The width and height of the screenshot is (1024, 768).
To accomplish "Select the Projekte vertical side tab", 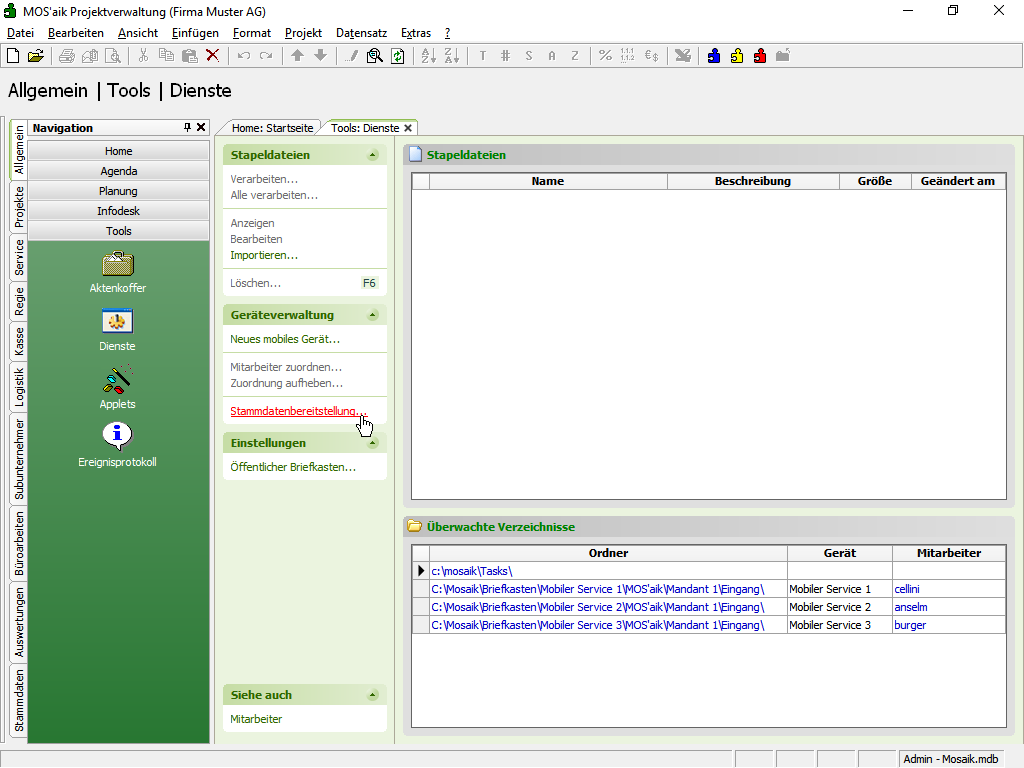I will (x=19, y=207).
